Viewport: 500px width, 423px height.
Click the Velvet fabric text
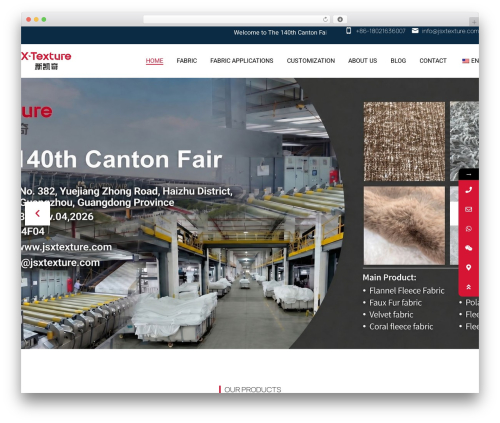tap(391, 315)
